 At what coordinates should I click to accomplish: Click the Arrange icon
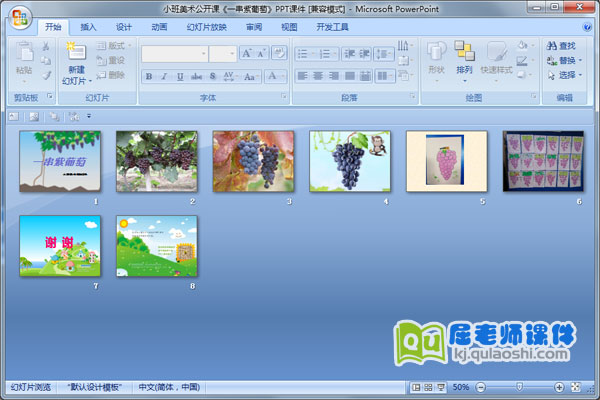(464, 51)
